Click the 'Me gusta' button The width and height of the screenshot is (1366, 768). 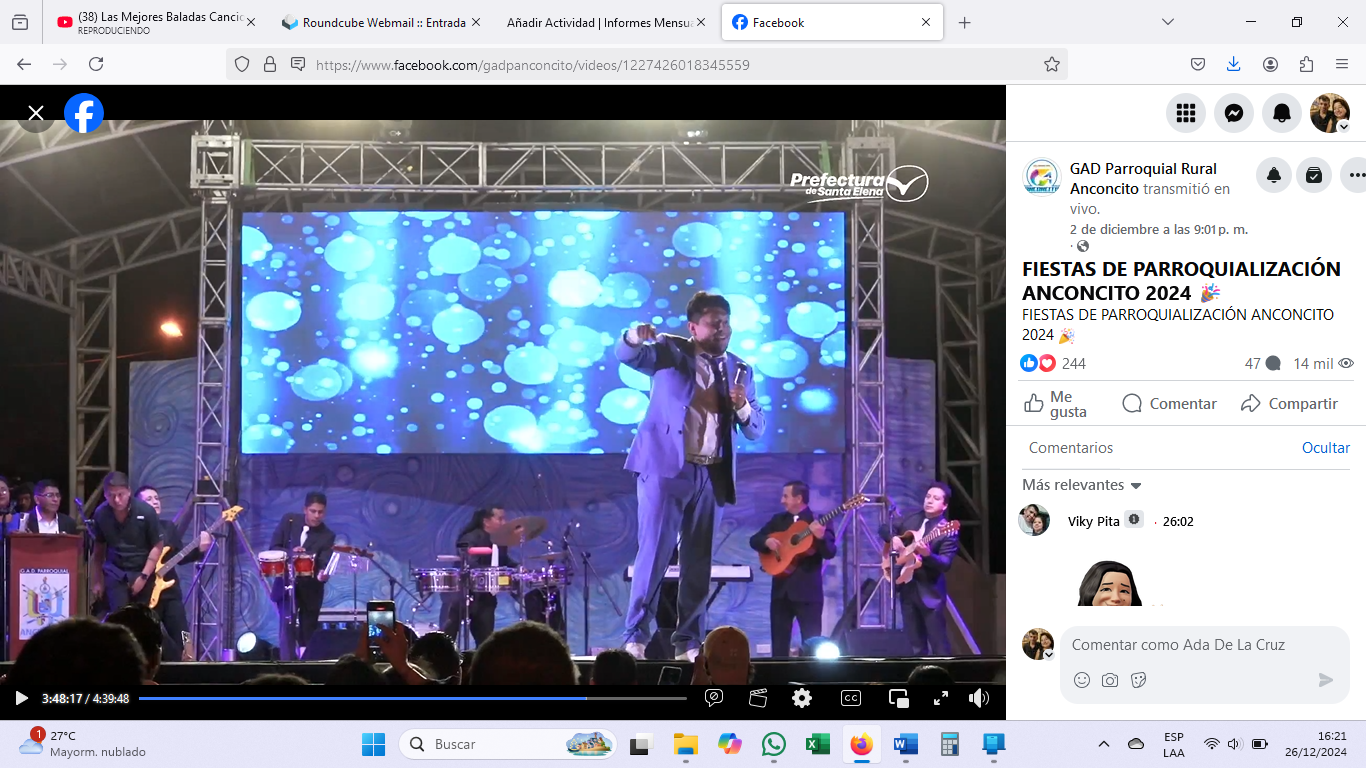(1057, 404)
